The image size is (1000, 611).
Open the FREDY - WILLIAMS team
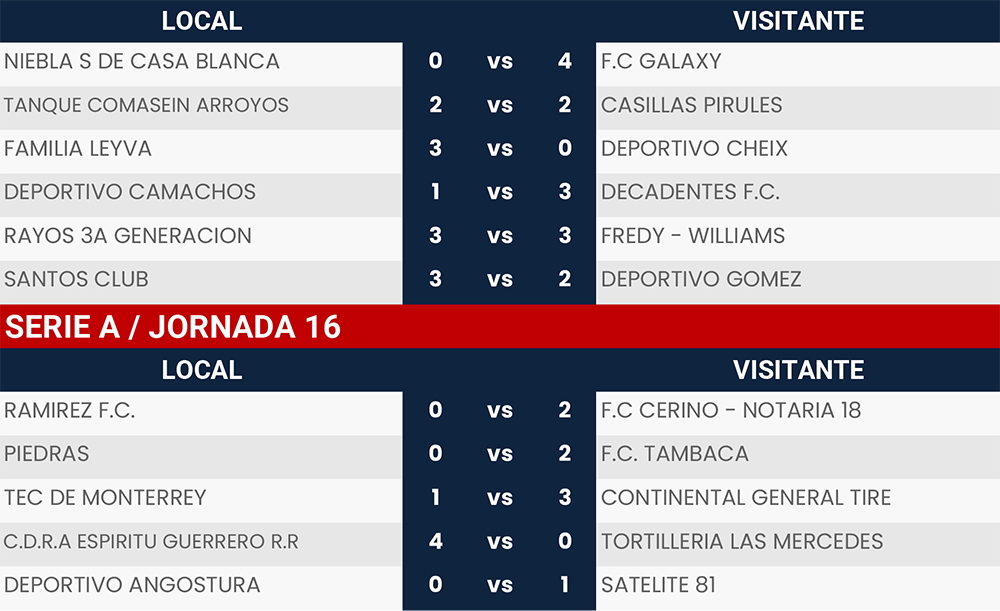[x=693, y=236]
